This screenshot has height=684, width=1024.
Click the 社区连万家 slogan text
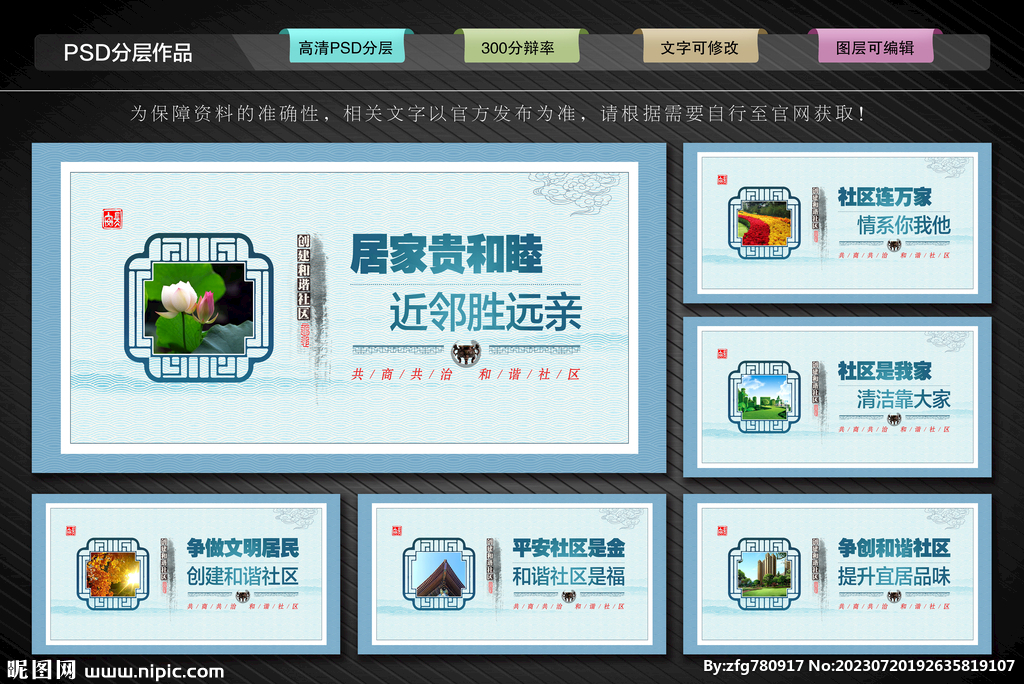[x=884, y=197]
